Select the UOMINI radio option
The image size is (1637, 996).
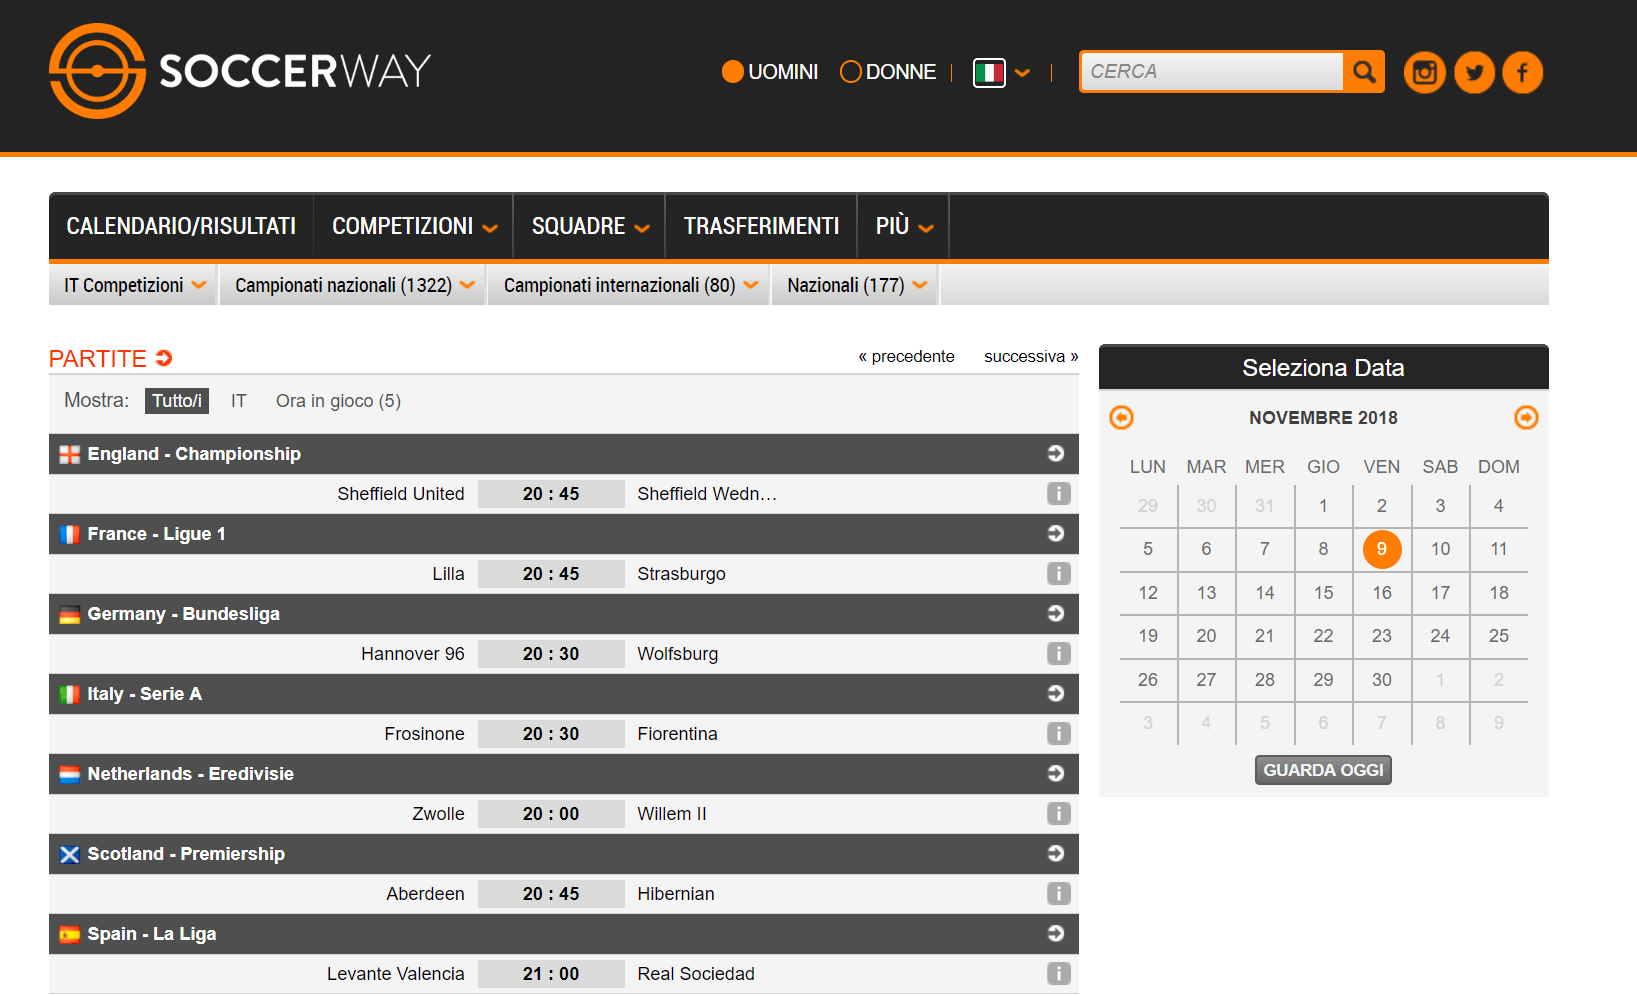(x=733, y=72)
